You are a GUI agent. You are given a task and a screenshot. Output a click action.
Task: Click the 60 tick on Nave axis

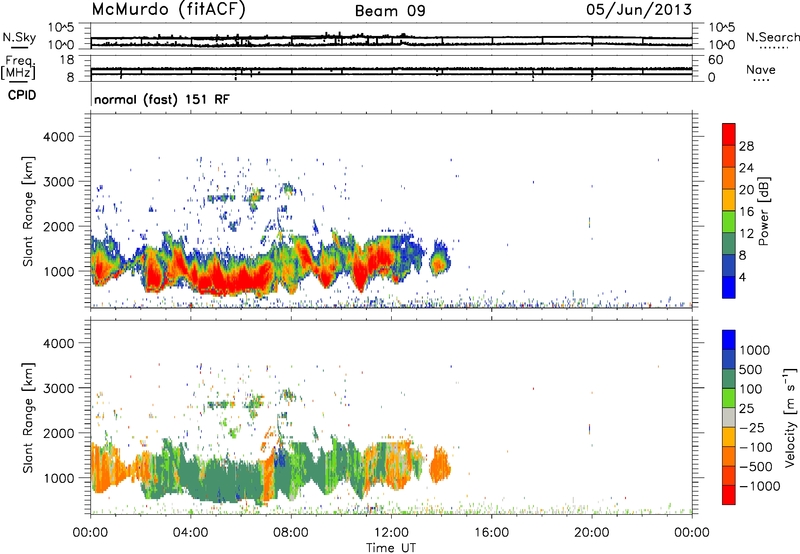click(715, 60)
